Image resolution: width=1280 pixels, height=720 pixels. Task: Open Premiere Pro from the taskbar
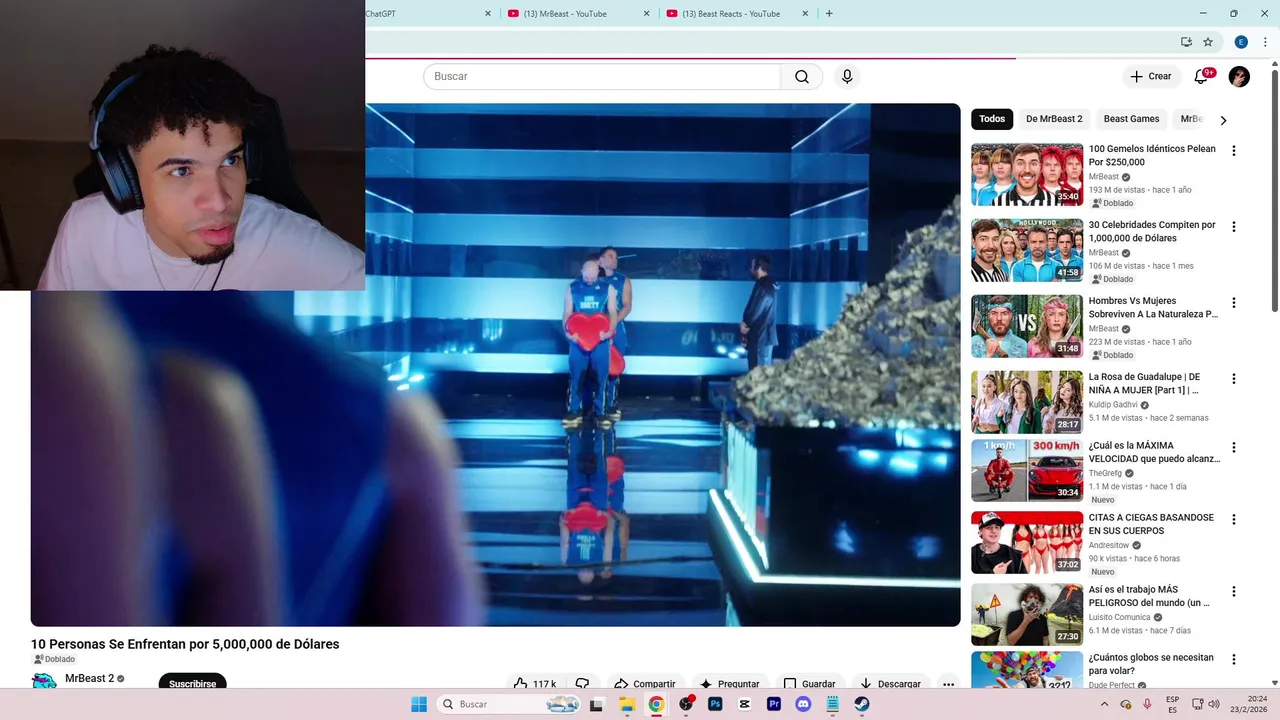click(774, 704)
